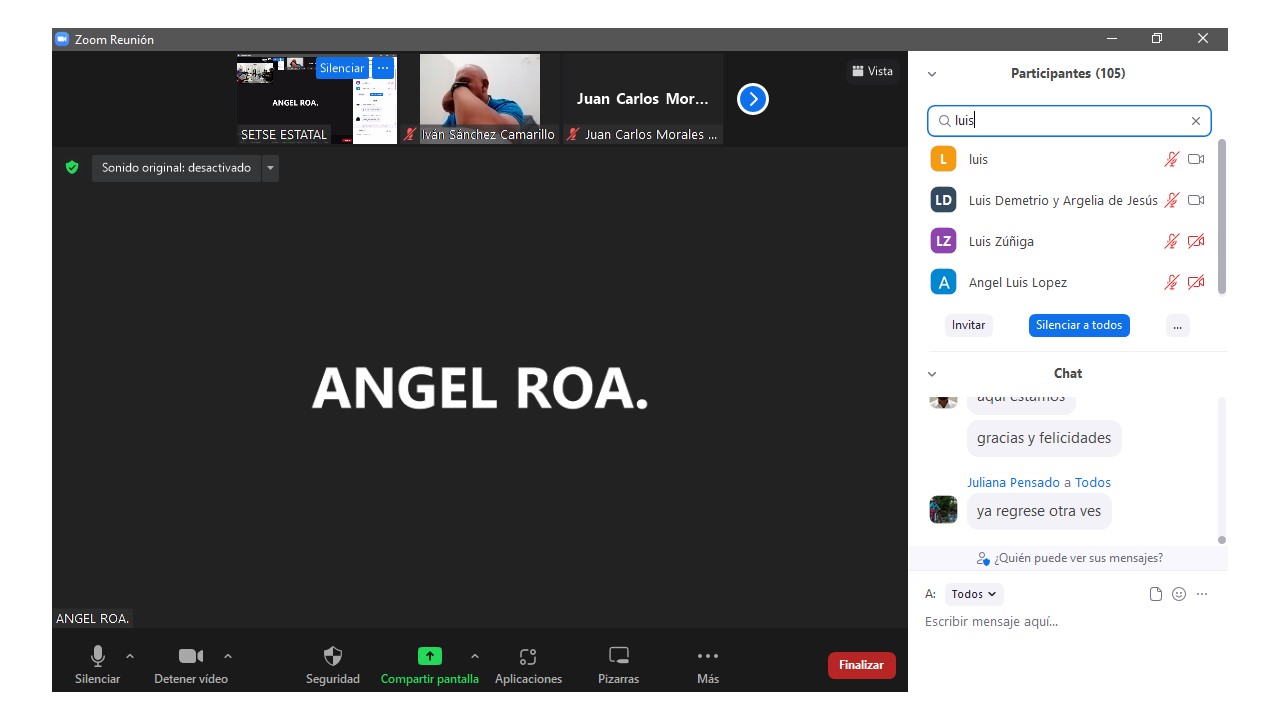Open ¿Quién puede ver sus mensajes? link

tap(1070, 558)
